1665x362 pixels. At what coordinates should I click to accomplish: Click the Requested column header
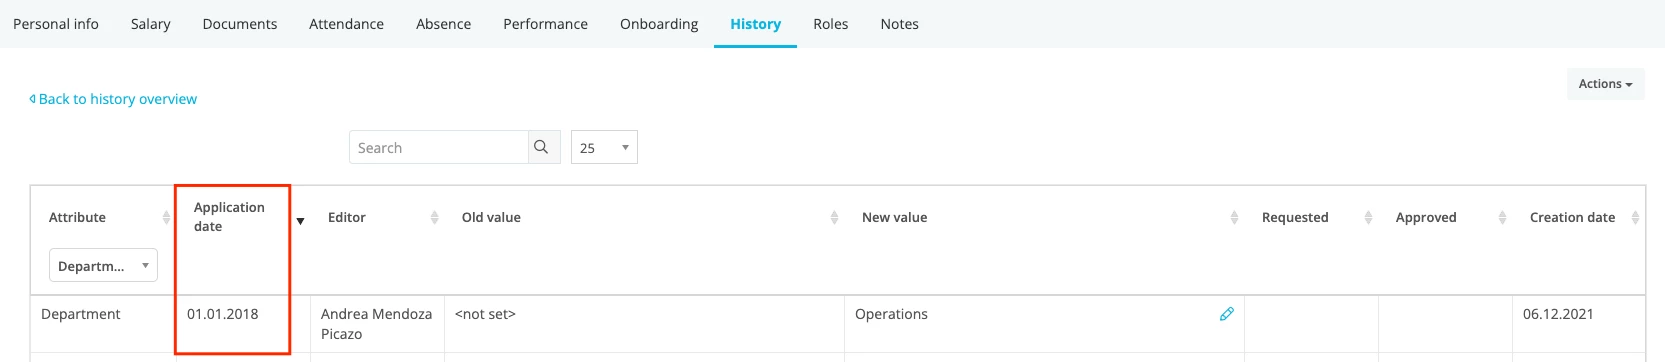click(x=1295, y=217)
